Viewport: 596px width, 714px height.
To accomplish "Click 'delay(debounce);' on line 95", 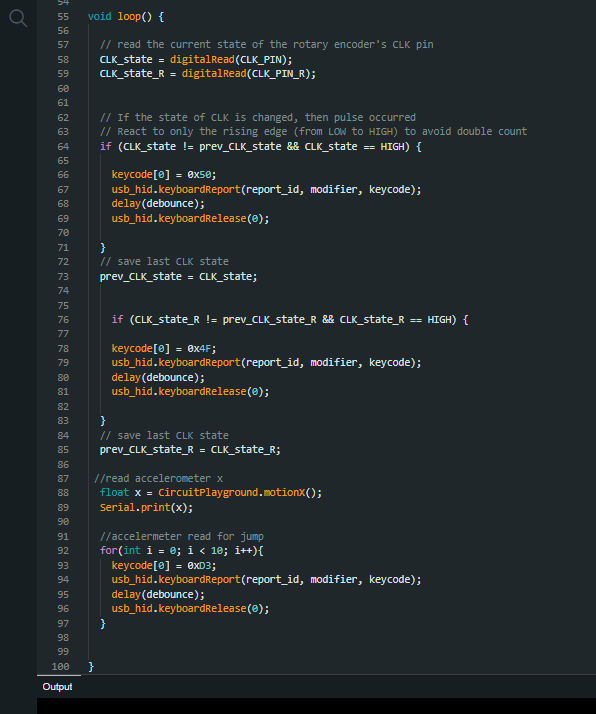I will (158, 595).
